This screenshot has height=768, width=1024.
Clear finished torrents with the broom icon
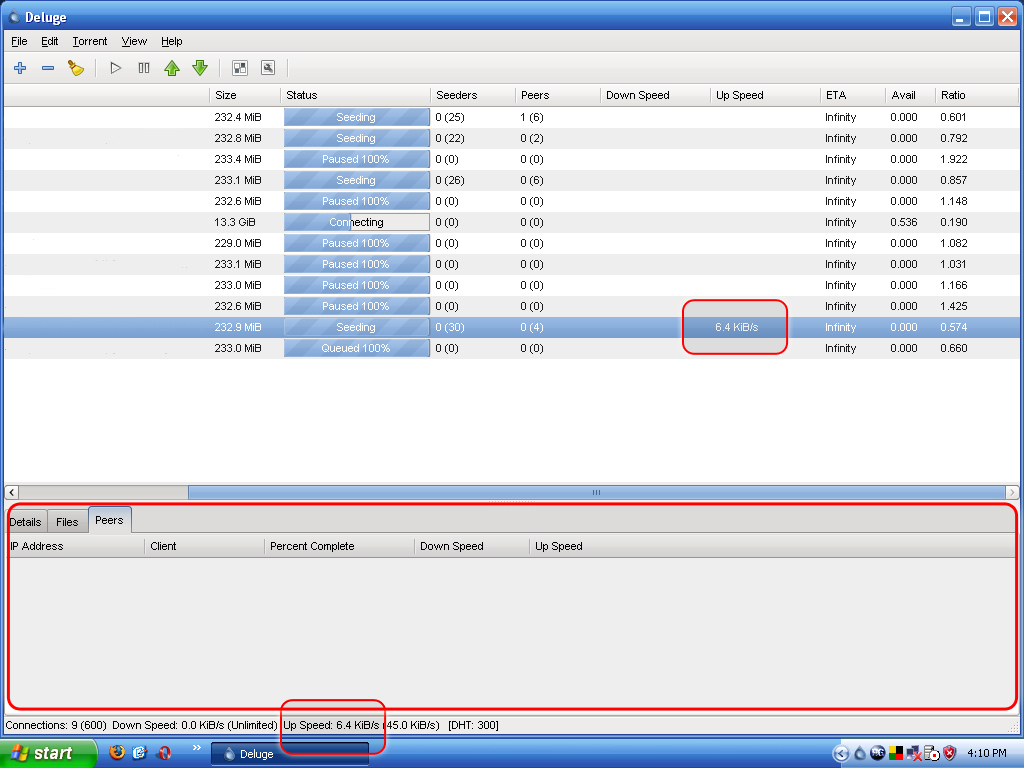76,68
